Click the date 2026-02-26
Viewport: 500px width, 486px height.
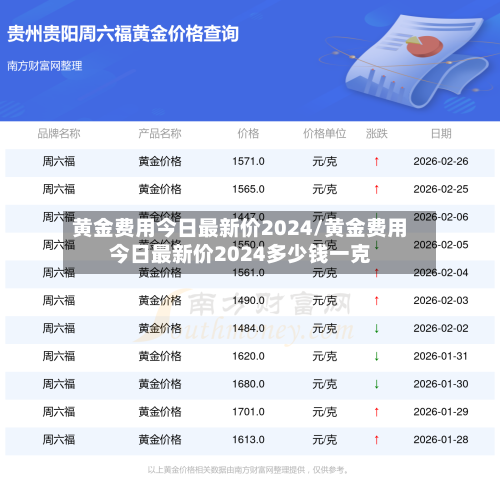(441, 162)
